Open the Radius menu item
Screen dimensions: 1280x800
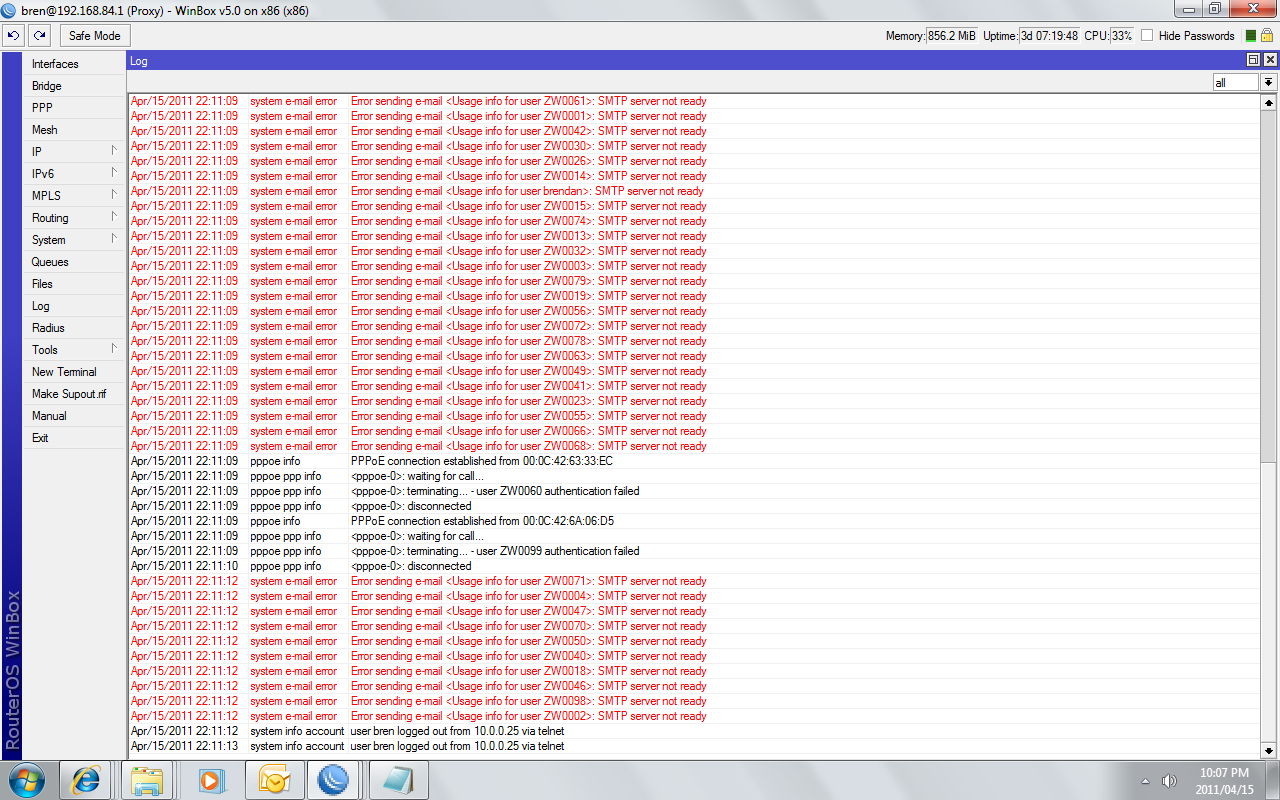point(75,328)
